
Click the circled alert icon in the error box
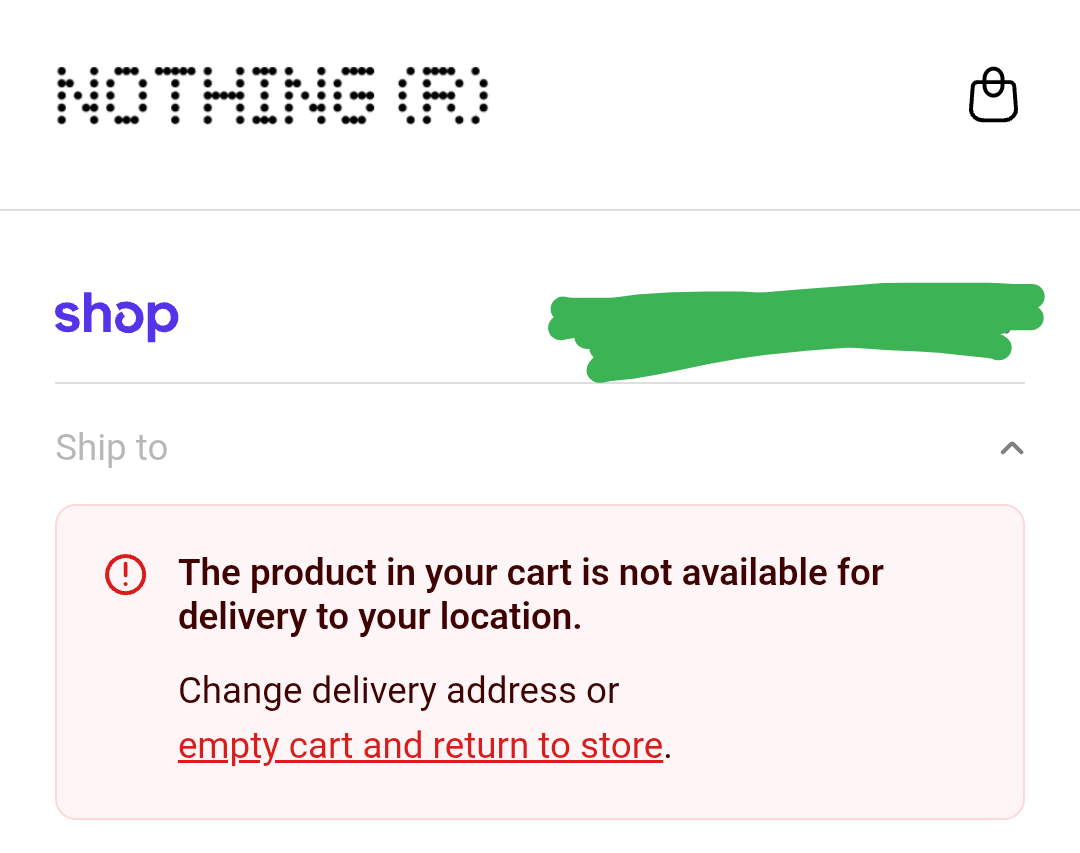coord(126,574)
